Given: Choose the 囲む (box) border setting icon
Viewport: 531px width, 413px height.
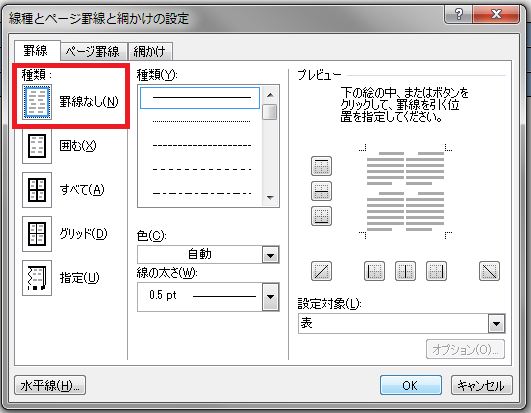Looking at the screenshot, I should (37, 146).
